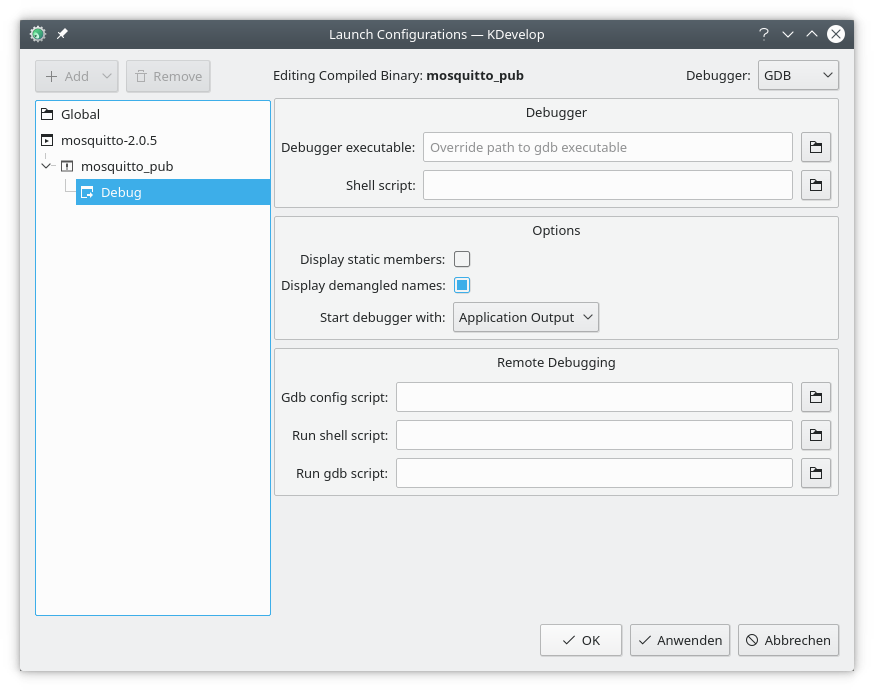Click the 'Display static members:' label
This screenshot has height=691, width=874.
pos(372,259)
